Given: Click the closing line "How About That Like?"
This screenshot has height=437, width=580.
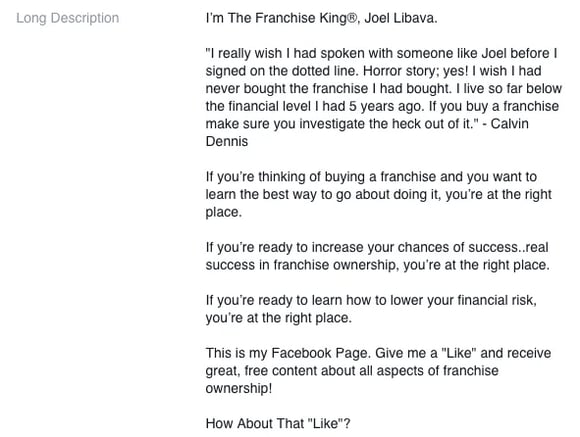Looking at the screenshot, I should (278, 424).
